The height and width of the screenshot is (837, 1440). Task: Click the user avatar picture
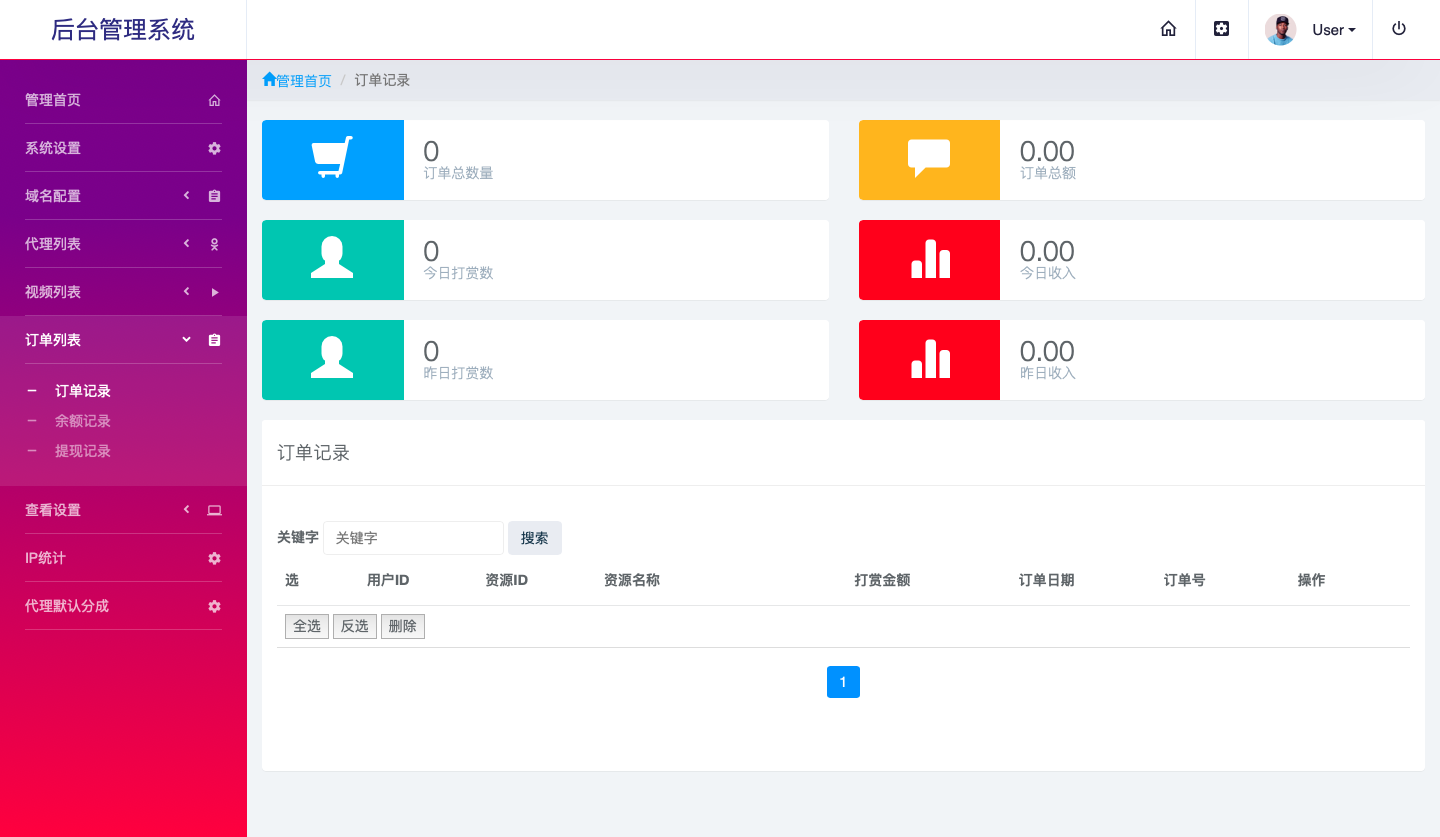tap(1280, 30)
